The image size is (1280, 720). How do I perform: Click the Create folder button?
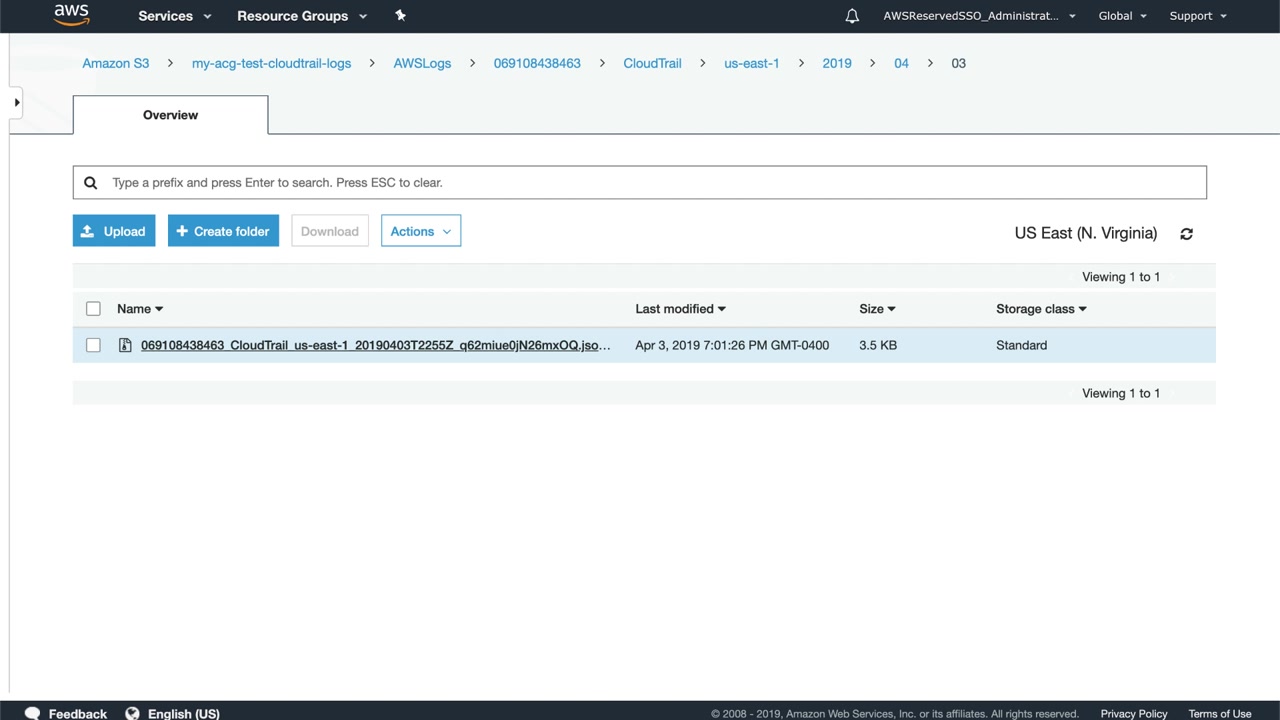click(x=223, y=231)
